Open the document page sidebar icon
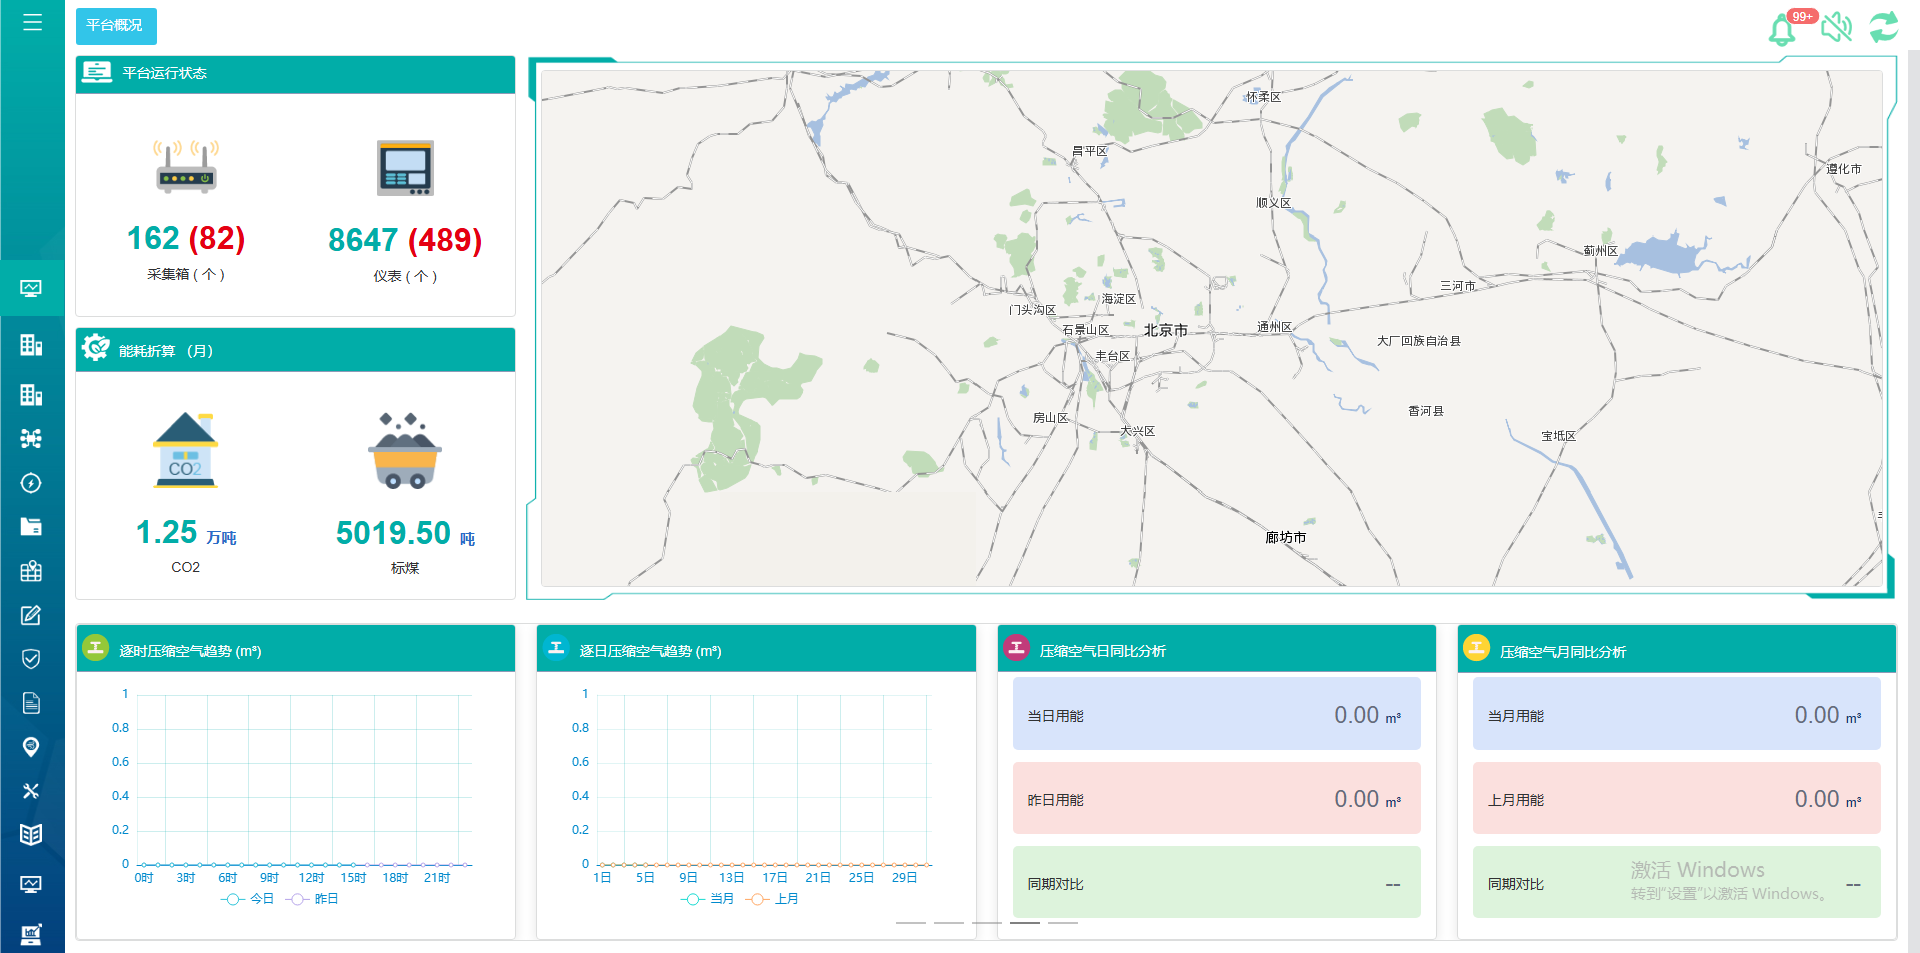 (31, 703)
